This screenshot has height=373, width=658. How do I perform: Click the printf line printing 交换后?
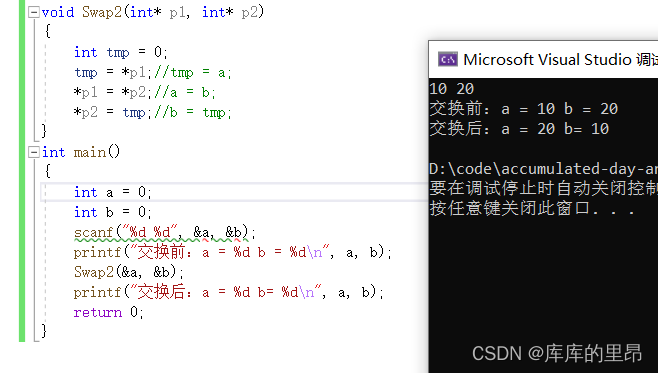[x=229, y=292]
